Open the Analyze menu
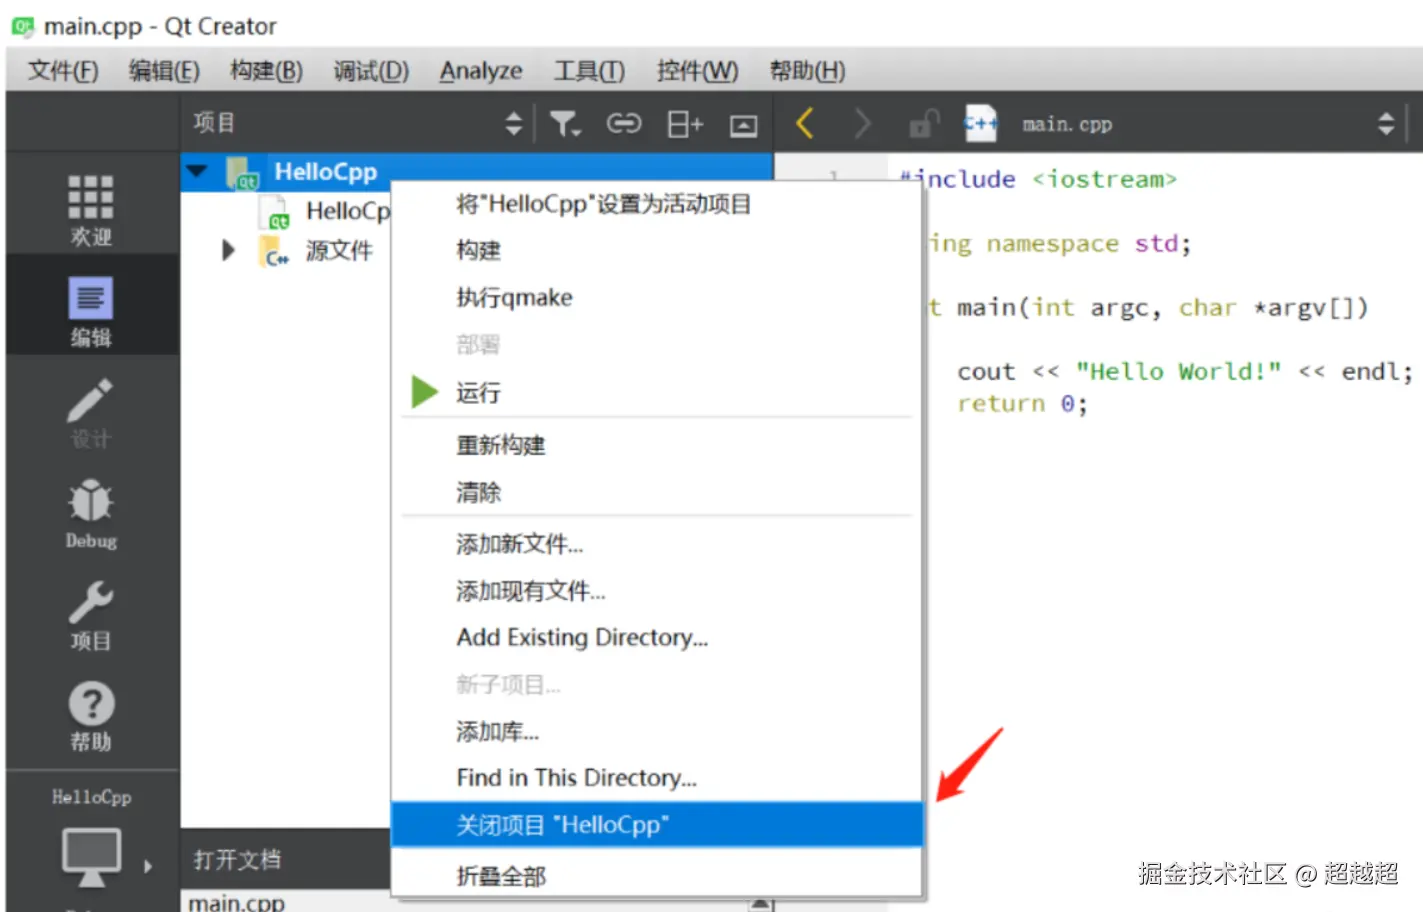The width and height of the screenshot is (1423, 912). tap(481, 71)
